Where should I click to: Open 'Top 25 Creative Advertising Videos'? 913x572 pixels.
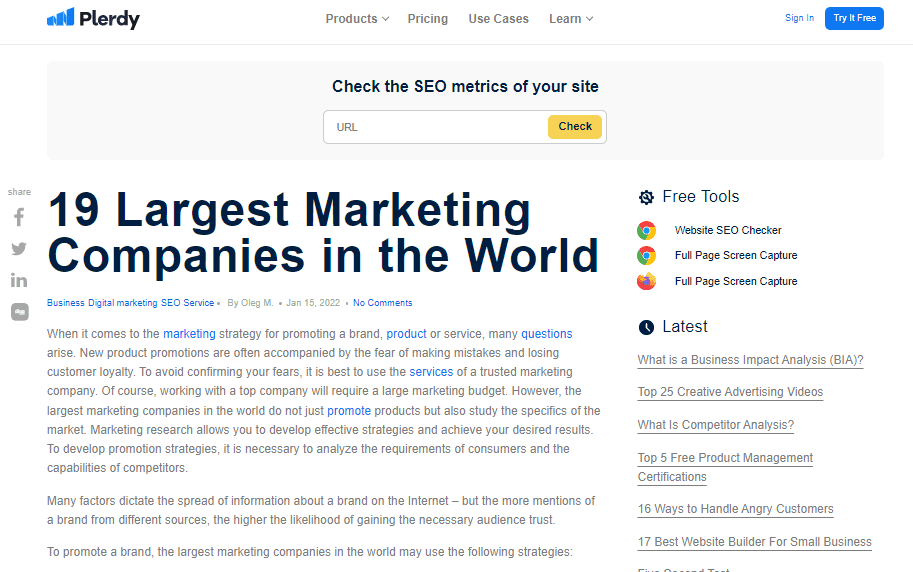point(730,392)
